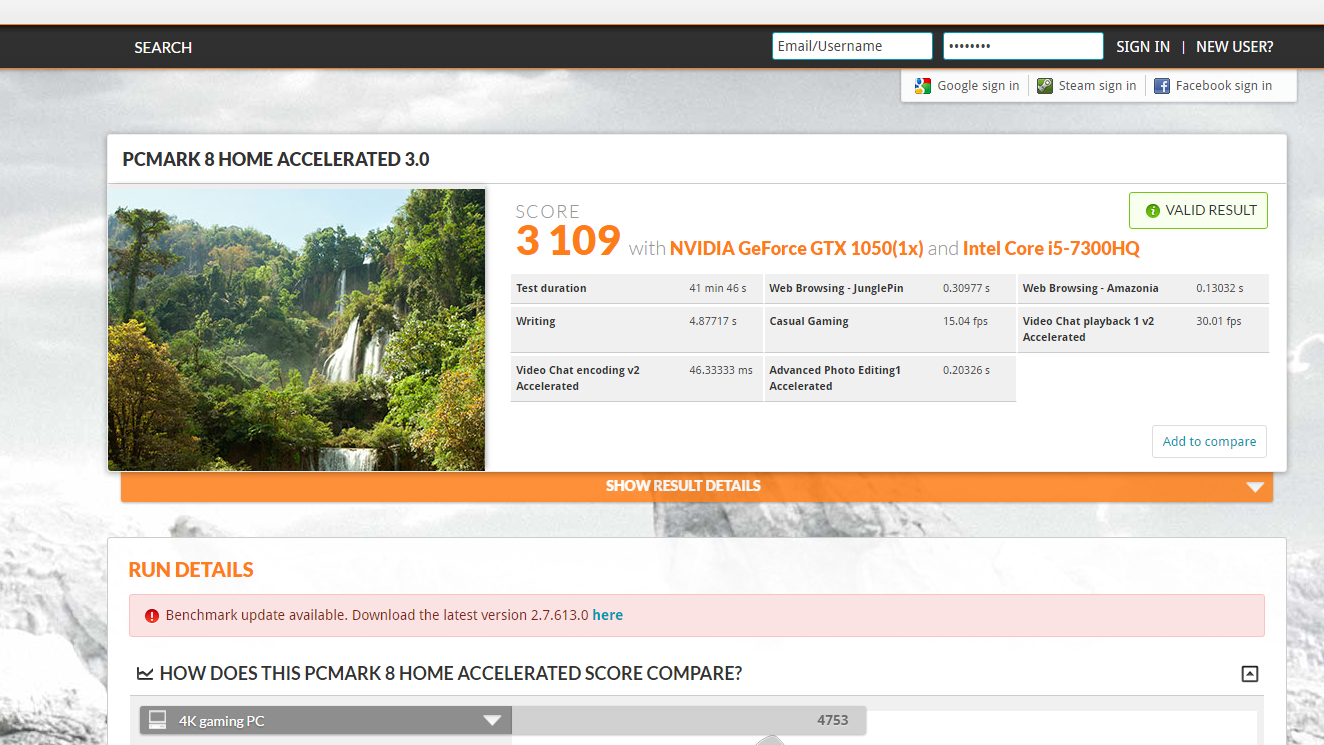The height and width of the screenshot is (745, 1324).
Task: Click the score value 3 109
Action: 568,241
